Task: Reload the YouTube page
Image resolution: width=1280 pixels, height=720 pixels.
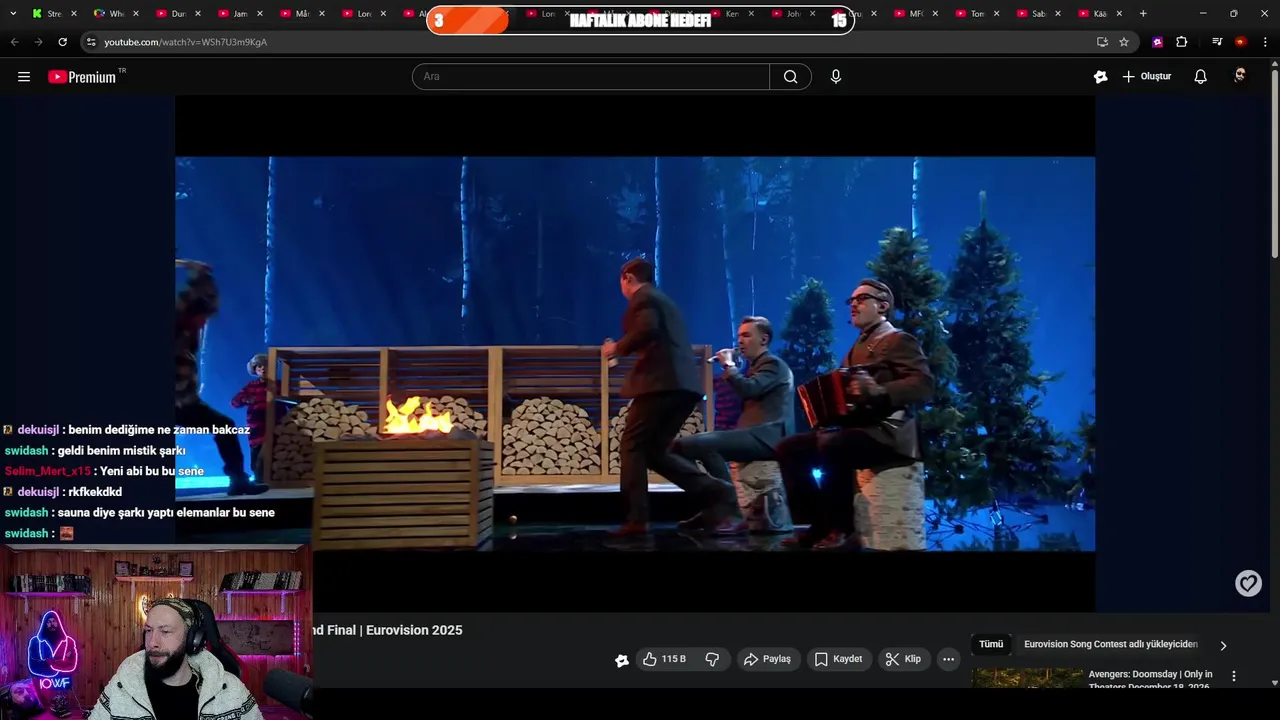Action: point(62,42)
